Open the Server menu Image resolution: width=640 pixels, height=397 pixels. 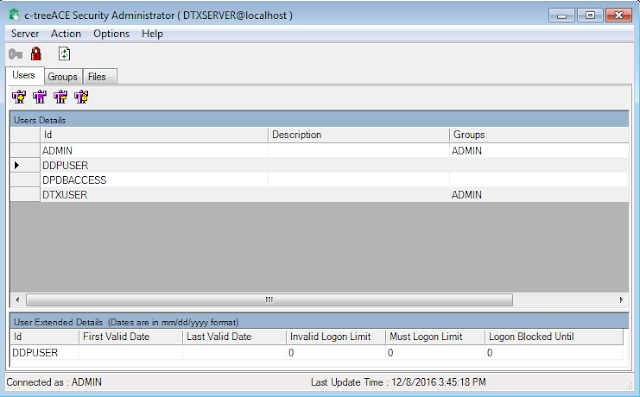coord(25,33)
